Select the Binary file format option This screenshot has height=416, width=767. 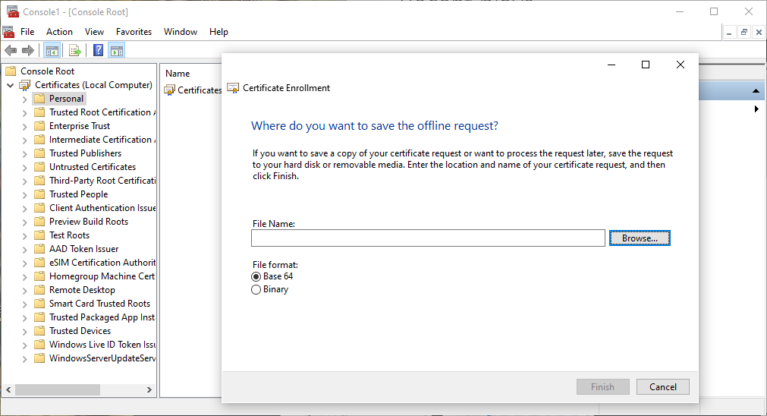click(256, 289)
